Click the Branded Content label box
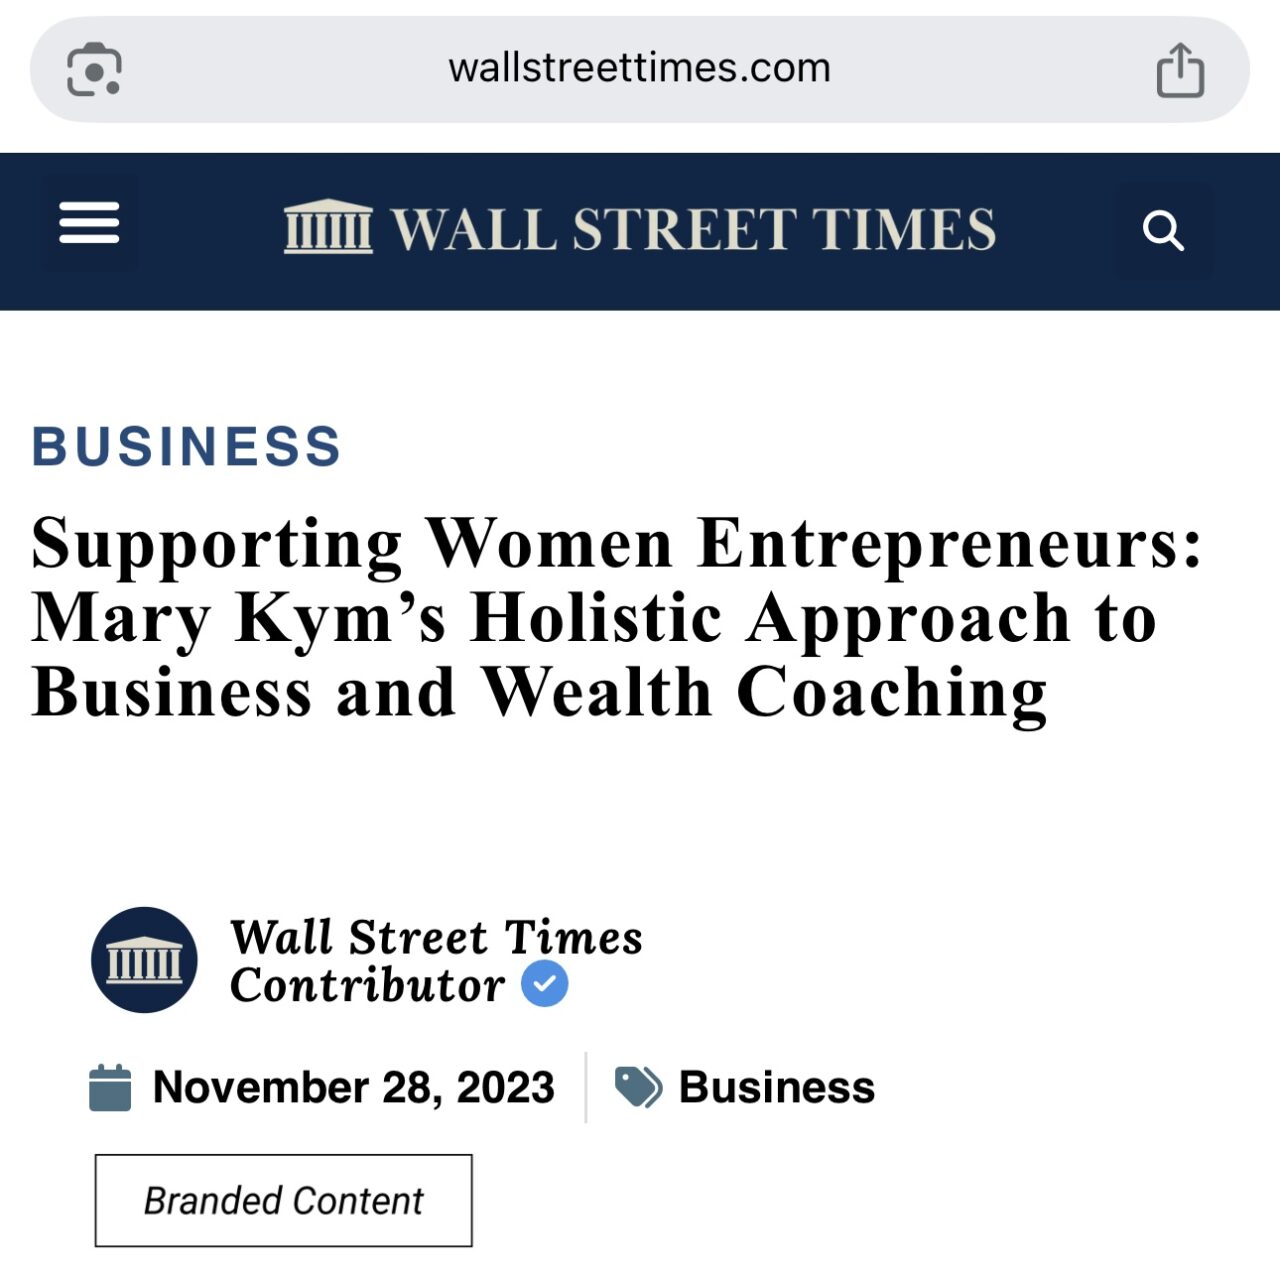Image resolution: width=1280 pixels, height=1280 pixels. (284, 1200)
